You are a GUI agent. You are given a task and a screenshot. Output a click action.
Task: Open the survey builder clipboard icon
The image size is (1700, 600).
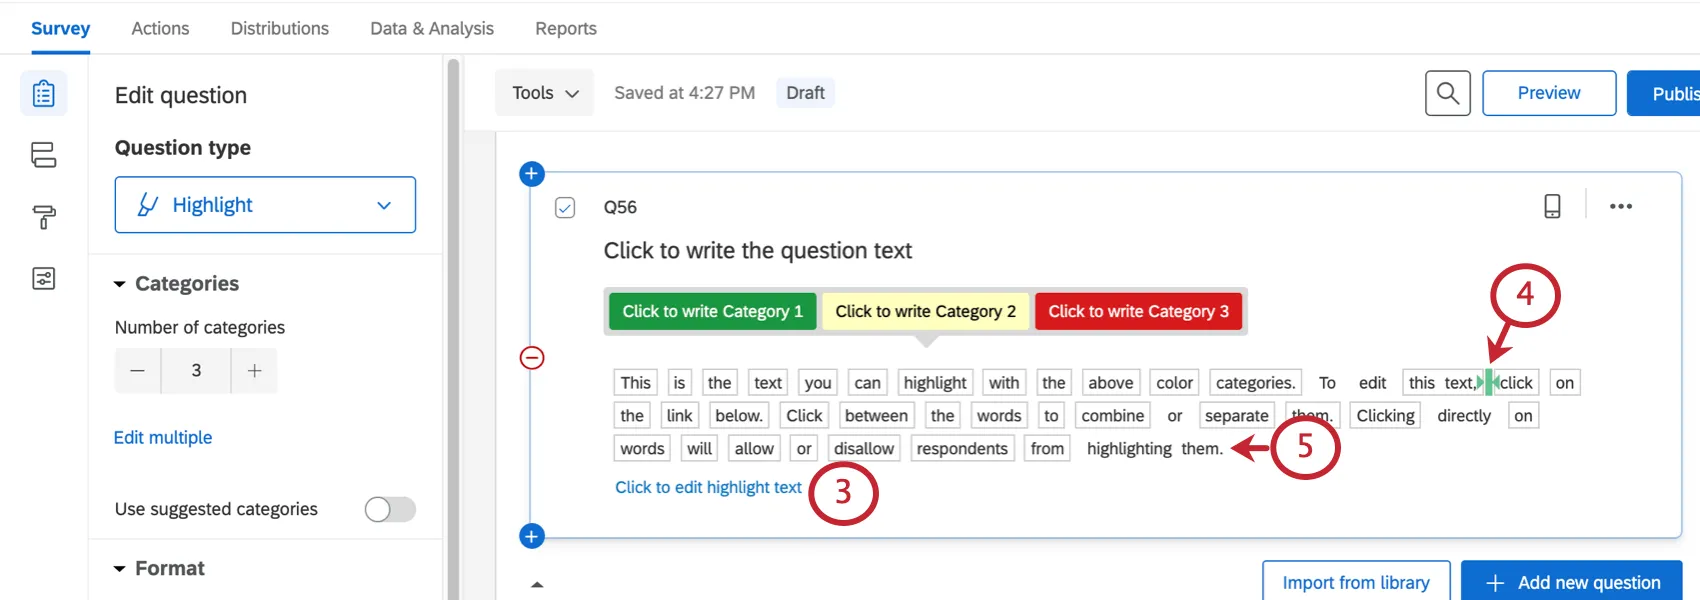point(44,93)
